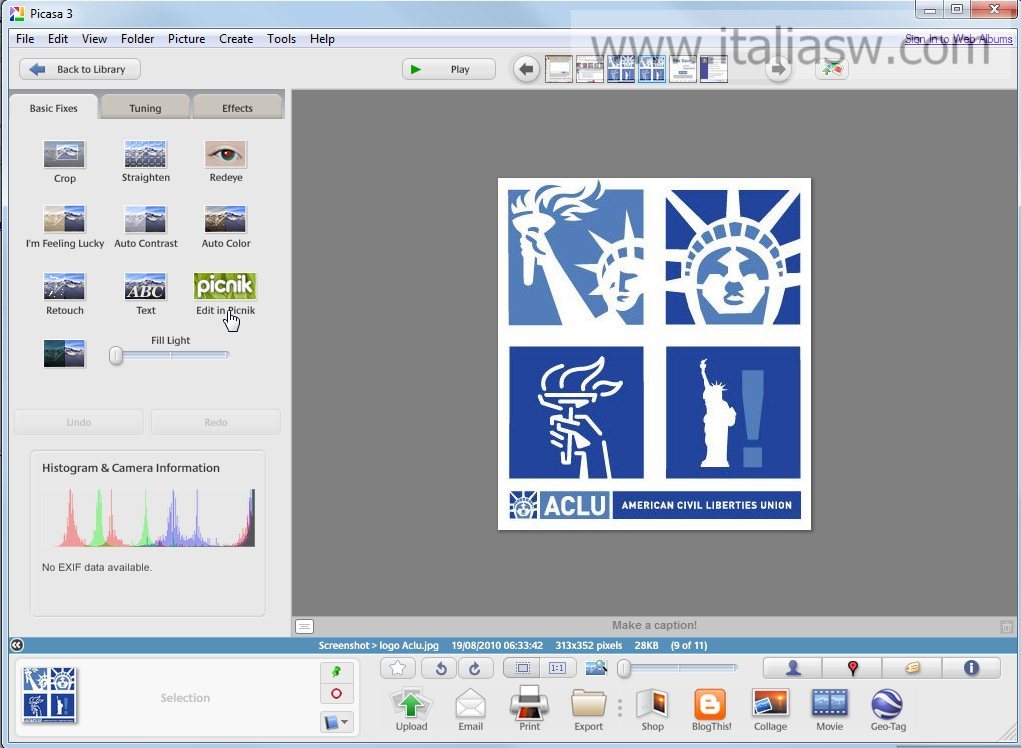
Task: Click the Fill Light preview icon
Action: coord(64,353)
